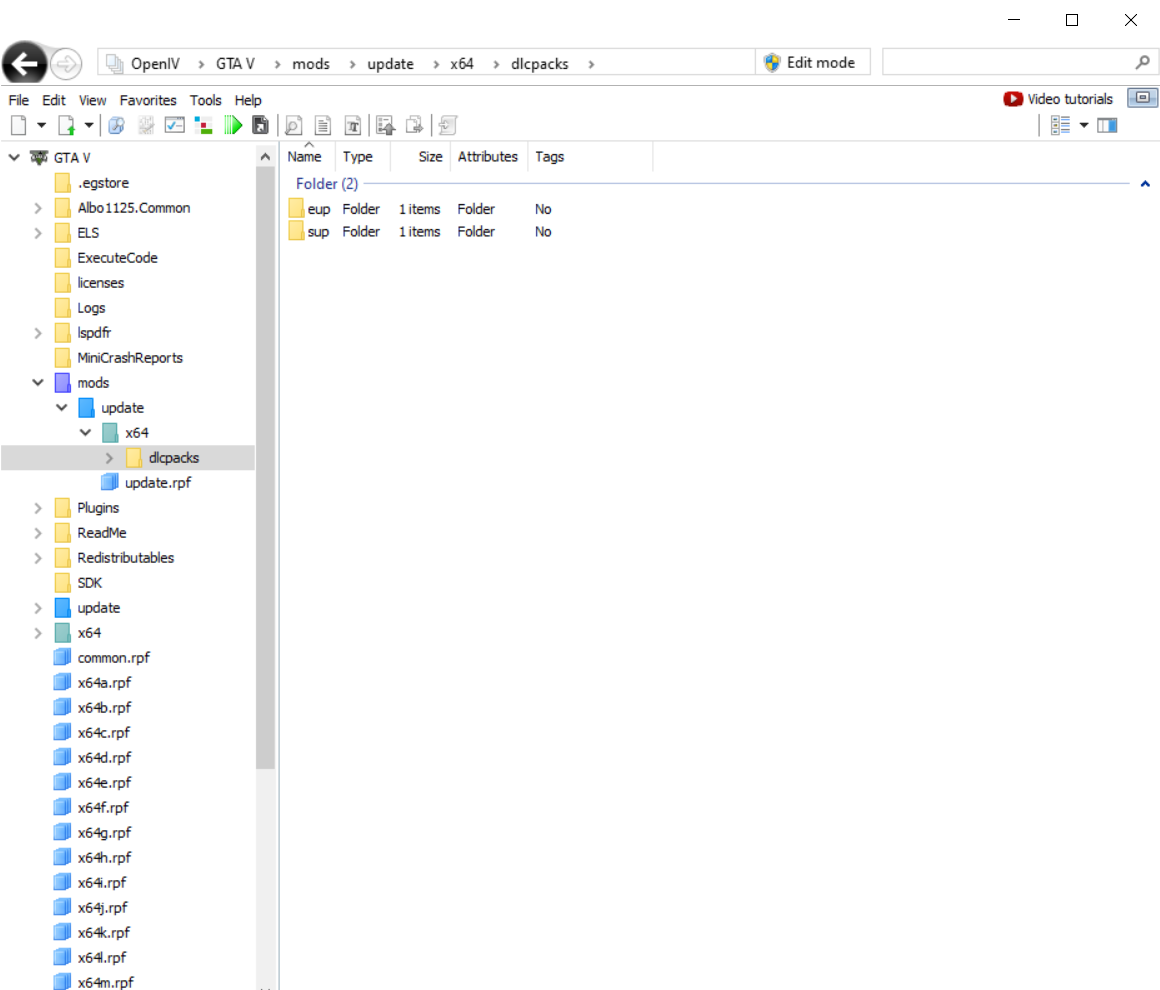Click tree panel scrollbar up arrow

(266, 157)
